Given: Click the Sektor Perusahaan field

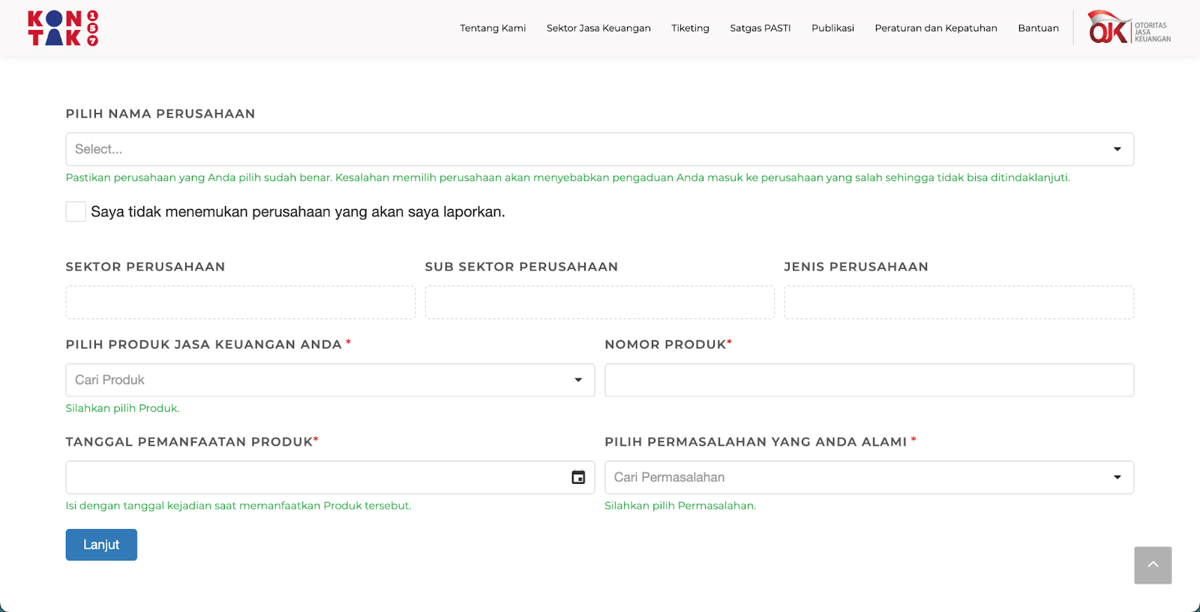Looking at the screenshot, I should [x=240, y=303].
